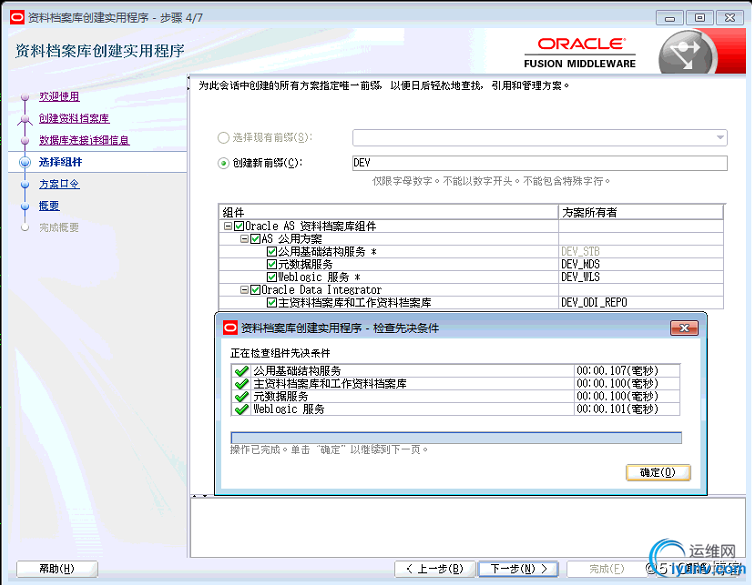
Task: Select the 选择现有前缀 radio button
Action: coord(223,138)
